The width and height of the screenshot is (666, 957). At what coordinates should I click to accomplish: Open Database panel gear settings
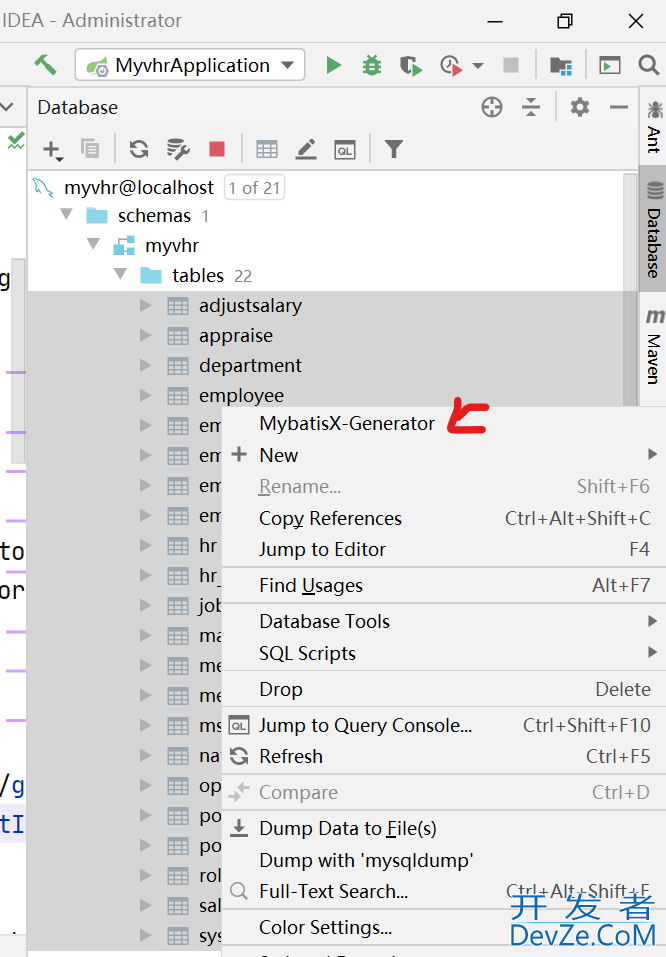pyautogui.click(x=579, y=107)
